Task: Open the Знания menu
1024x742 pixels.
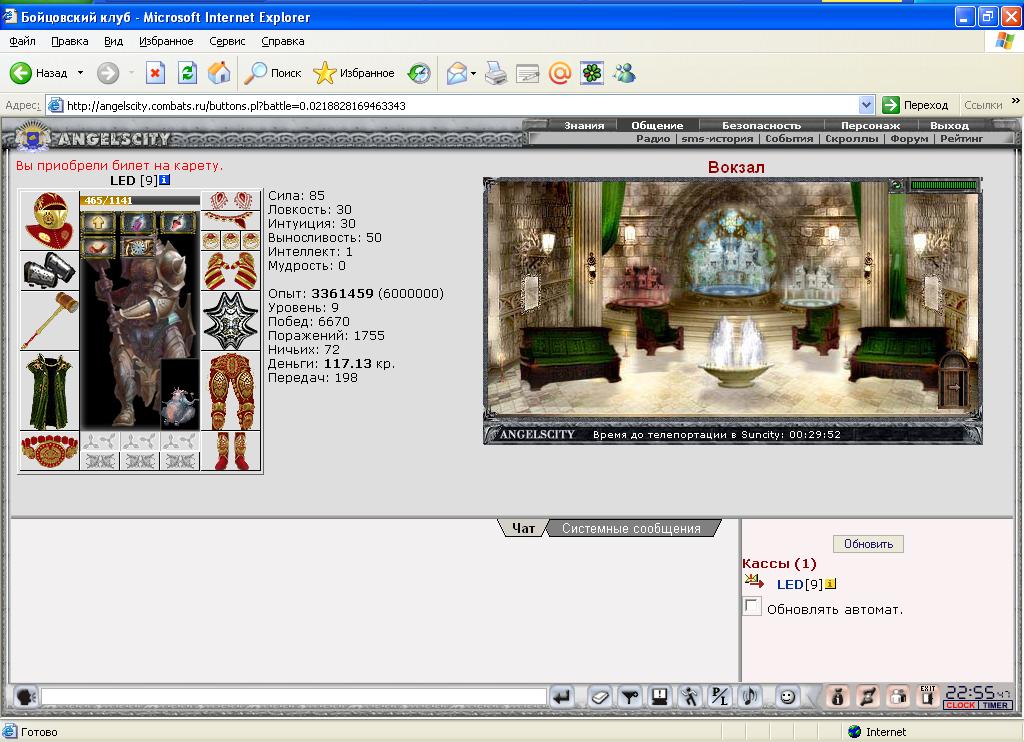Action: click(x=584, y=125)
